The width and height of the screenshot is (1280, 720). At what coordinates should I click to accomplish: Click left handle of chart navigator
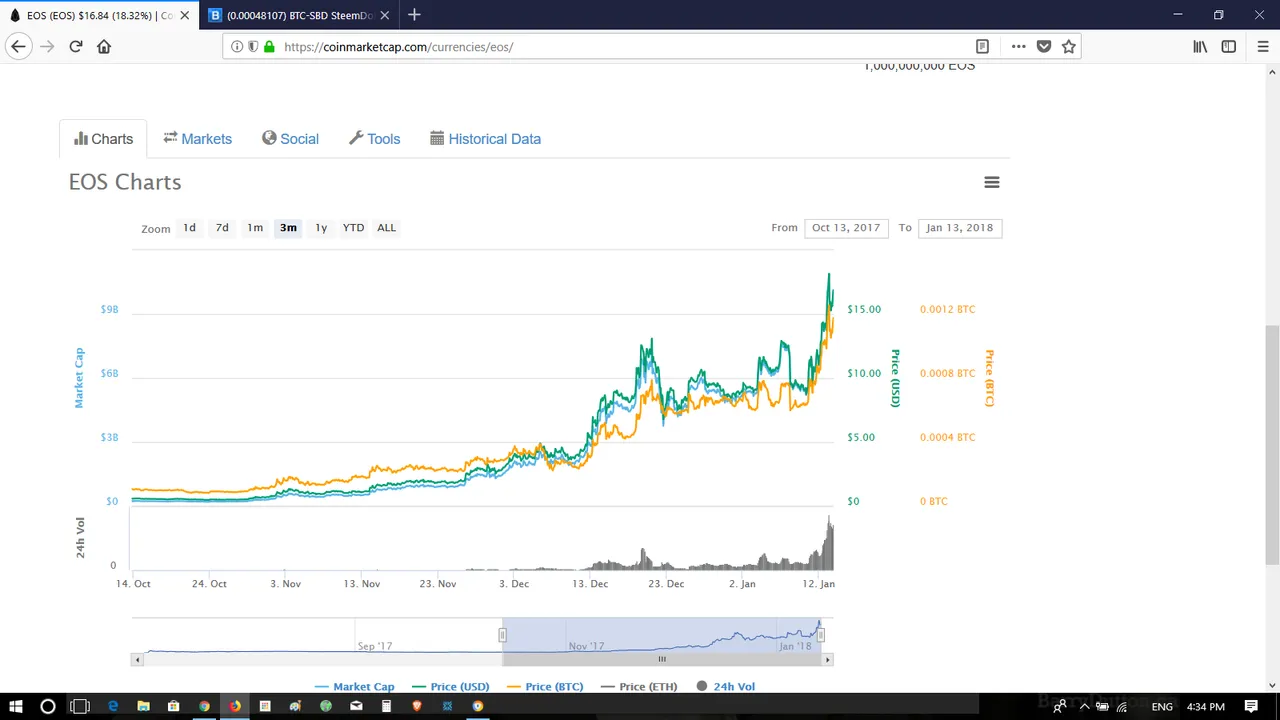502,635
